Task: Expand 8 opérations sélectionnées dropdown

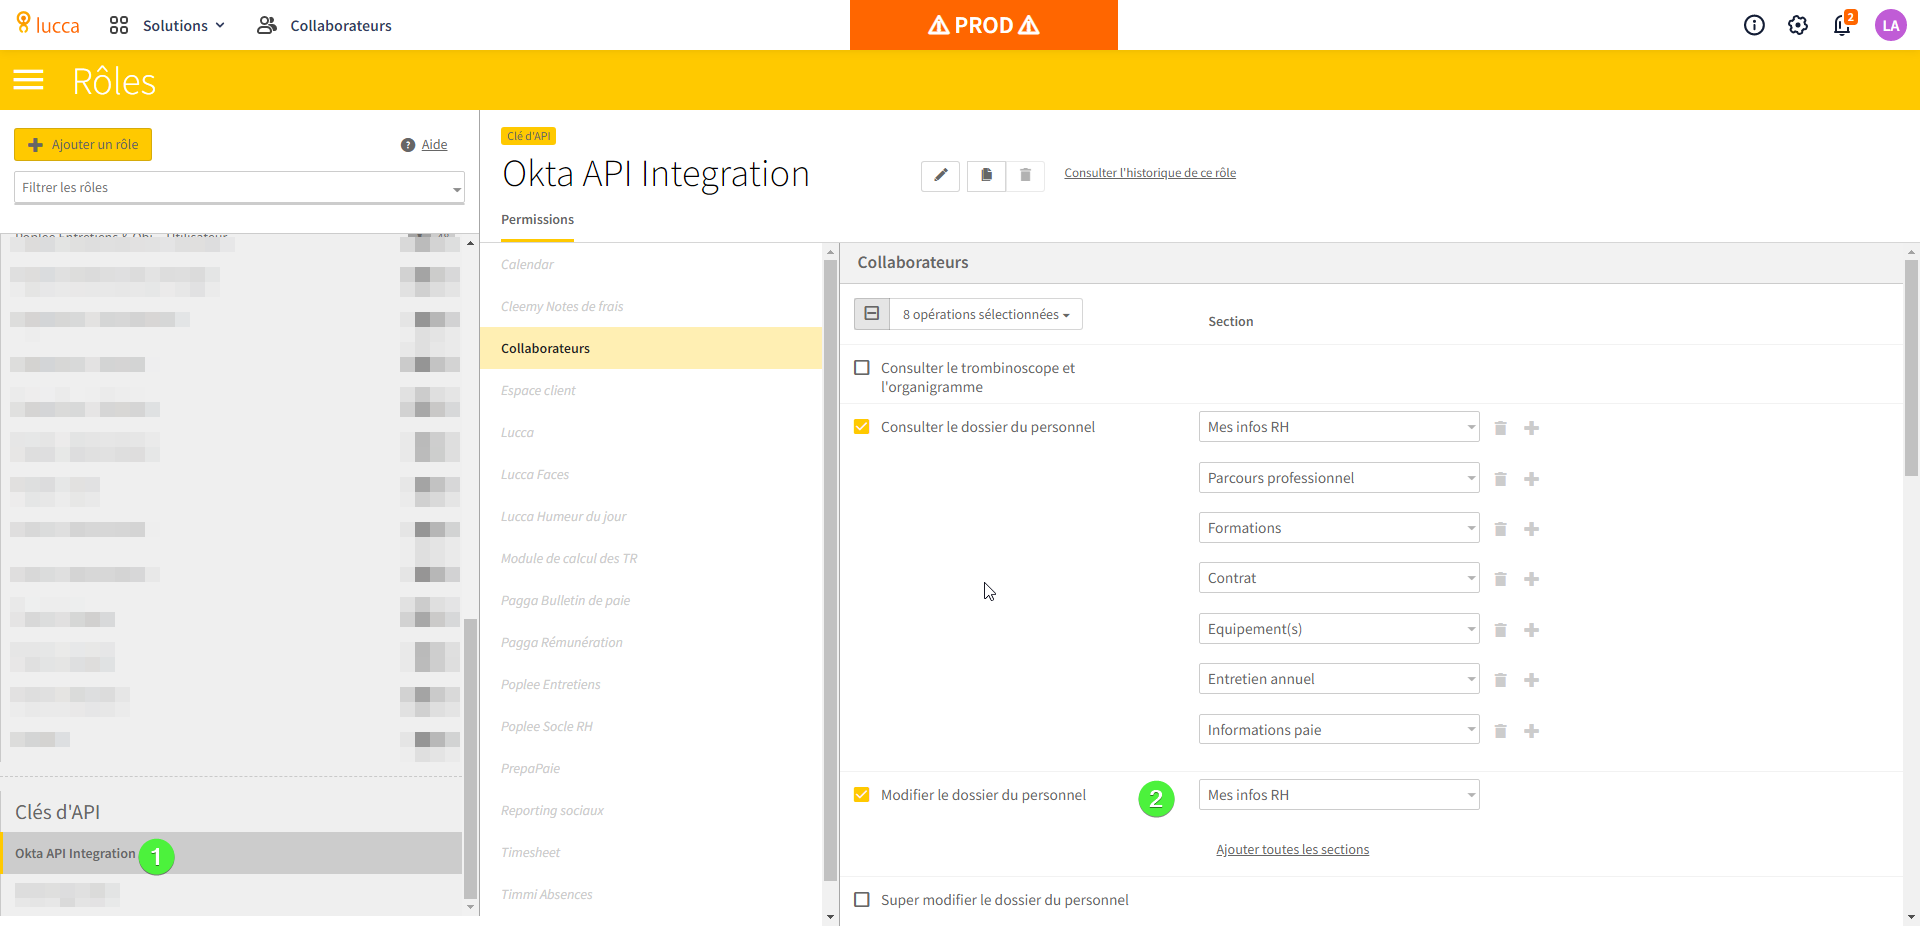Action: (986, 314)
